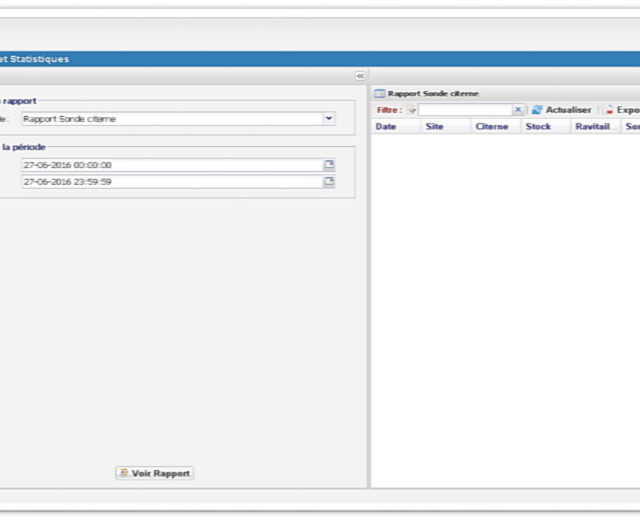Sort by the Date column header
Viewport: 640px width, 520px height.
coord(386,127)
